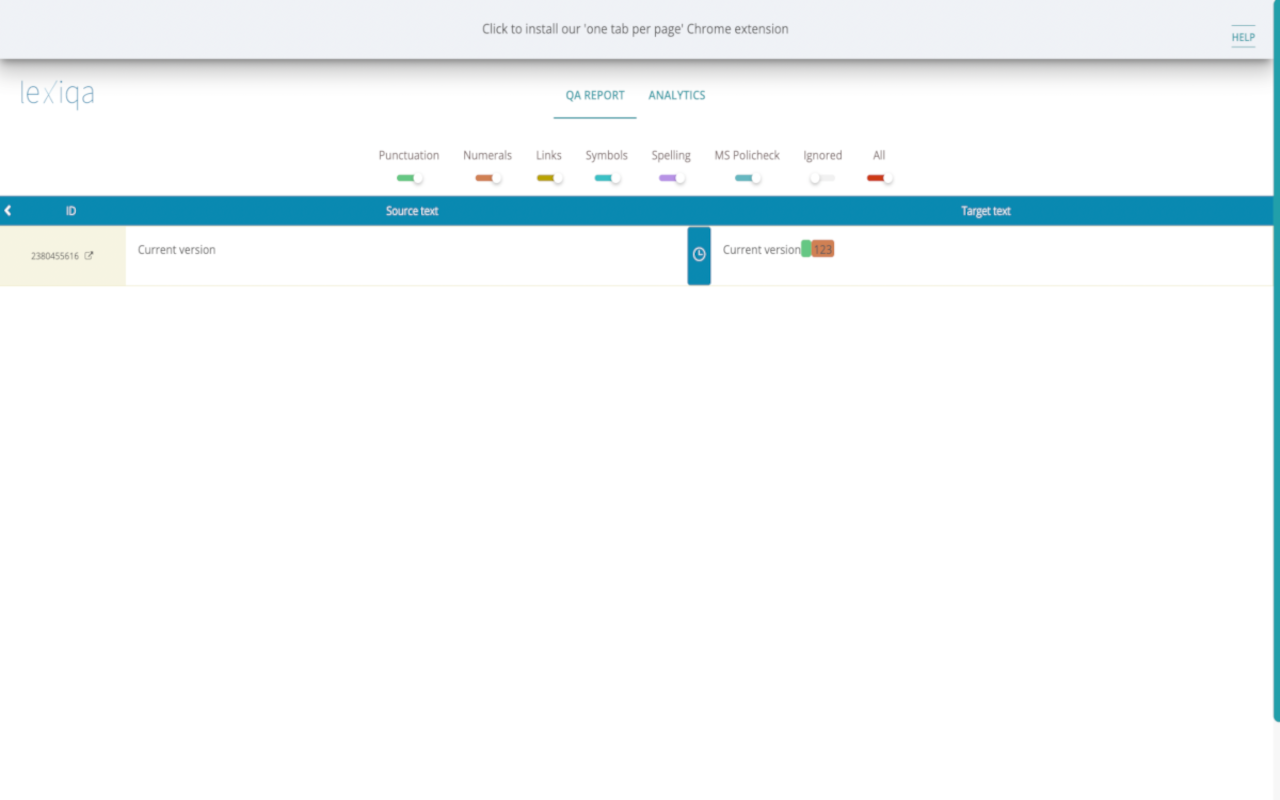Install the one tab per page Chrome extension
The height and width of the screenshot is (800, 1280).
[635, 29]
